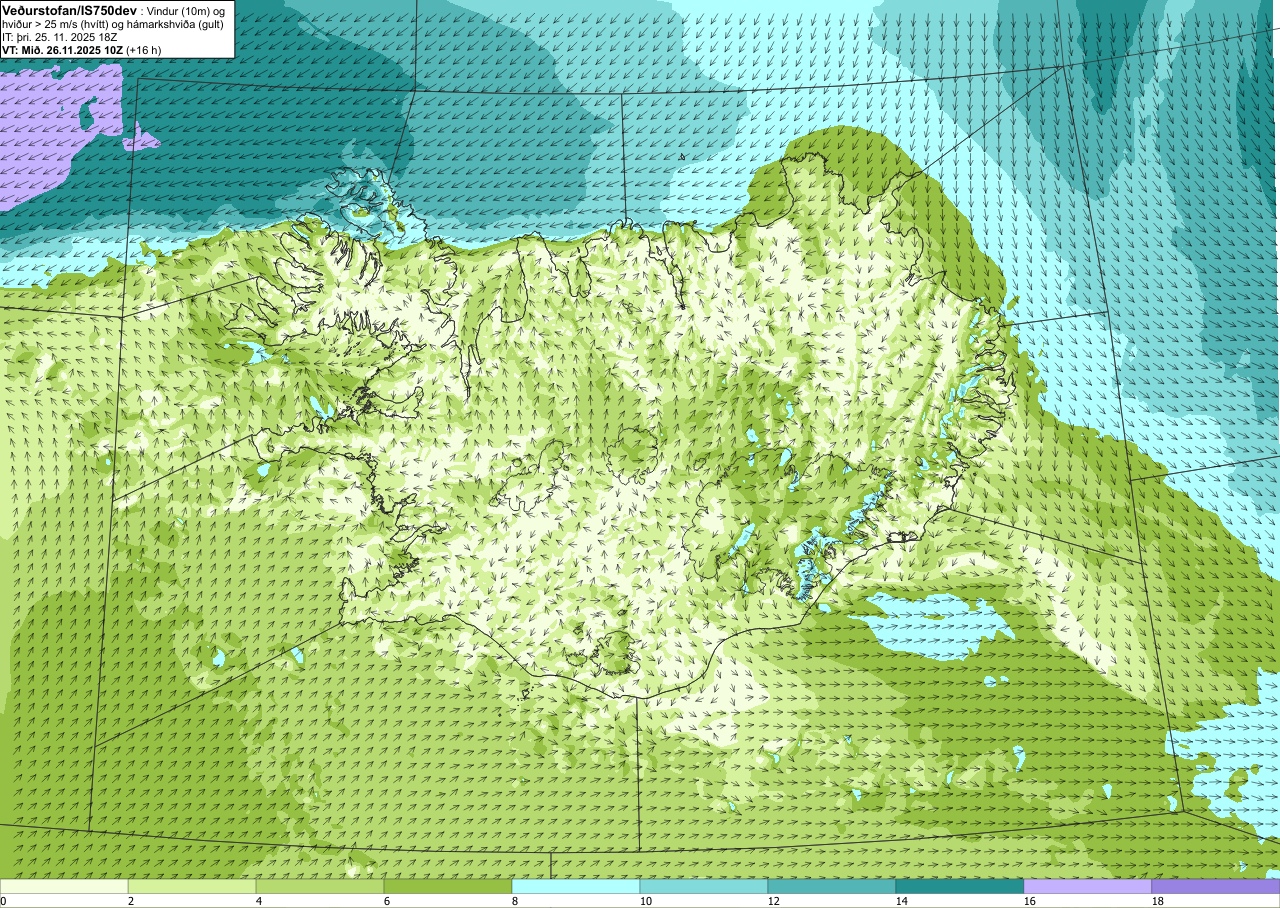Screen dimensions: 1280x908
Task: Click the violet legend swatch above 18
Action: [1216, 886]
